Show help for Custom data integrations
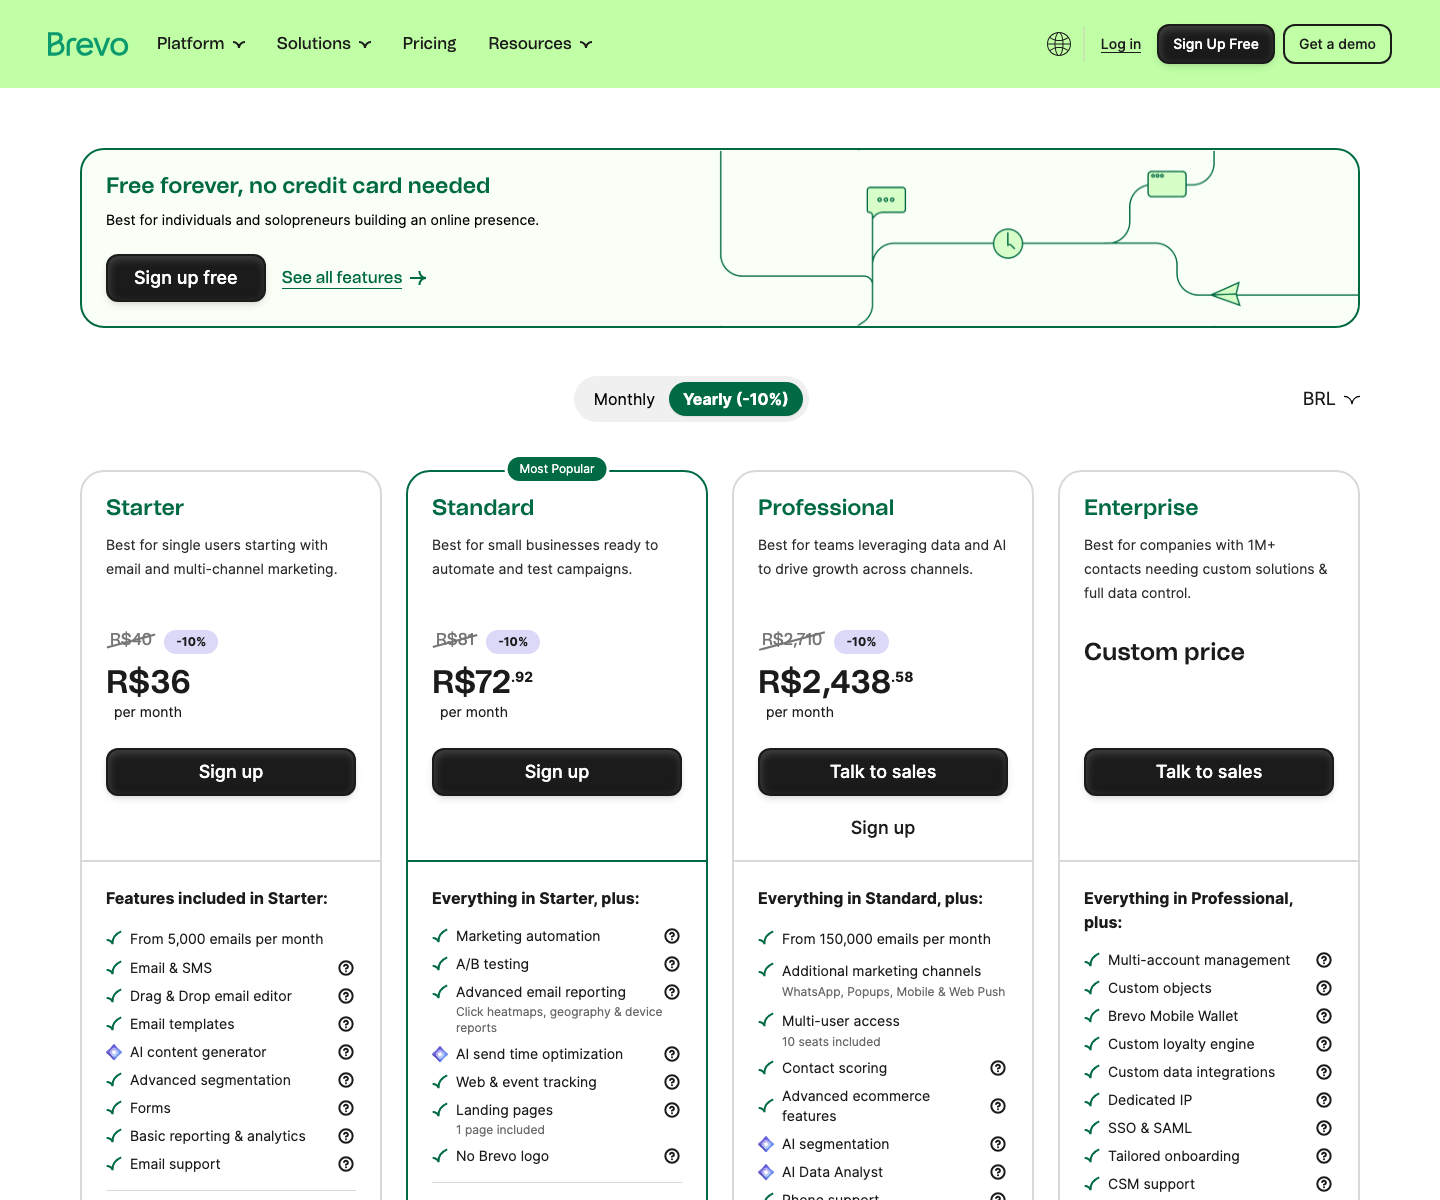The image size is (1440, 1200). tap(1324, 1072)
